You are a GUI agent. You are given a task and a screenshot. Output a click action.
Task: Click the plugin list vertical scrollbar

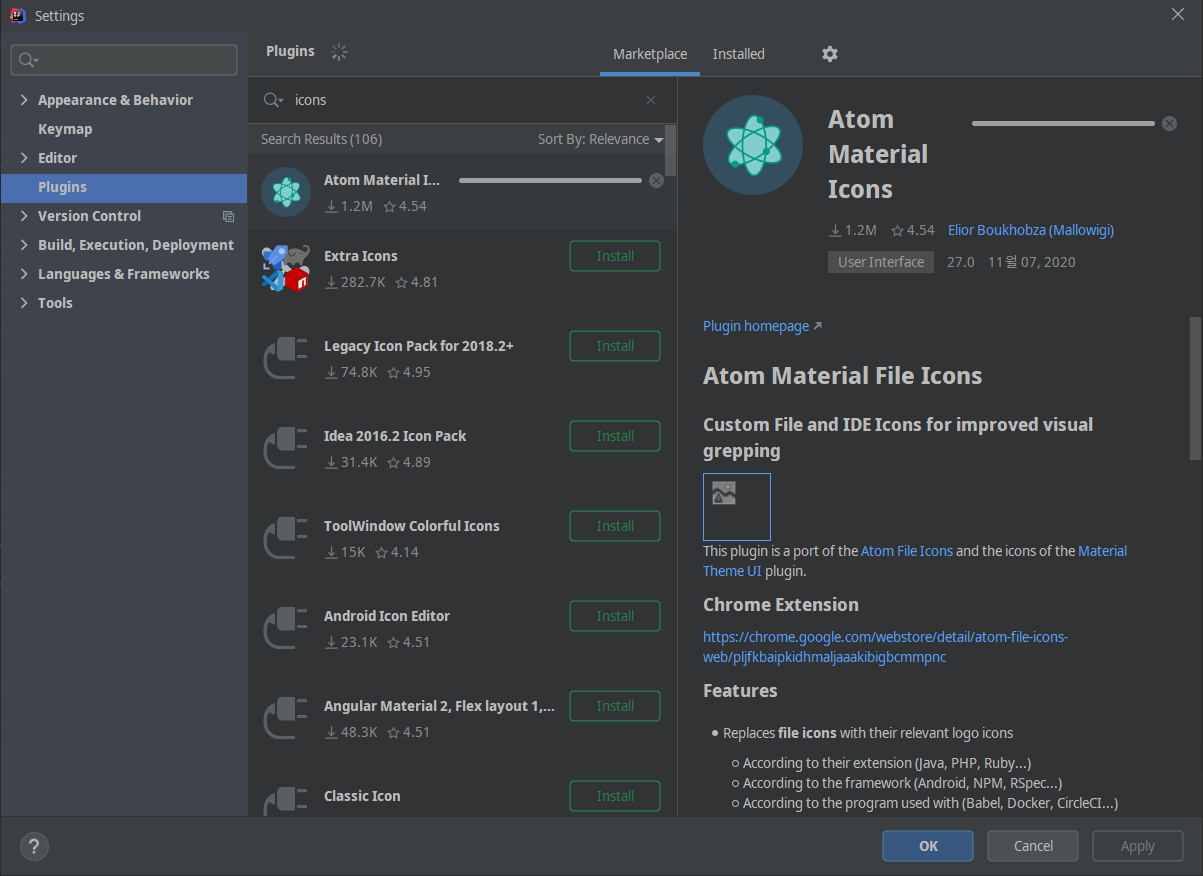tap(671, 150)
